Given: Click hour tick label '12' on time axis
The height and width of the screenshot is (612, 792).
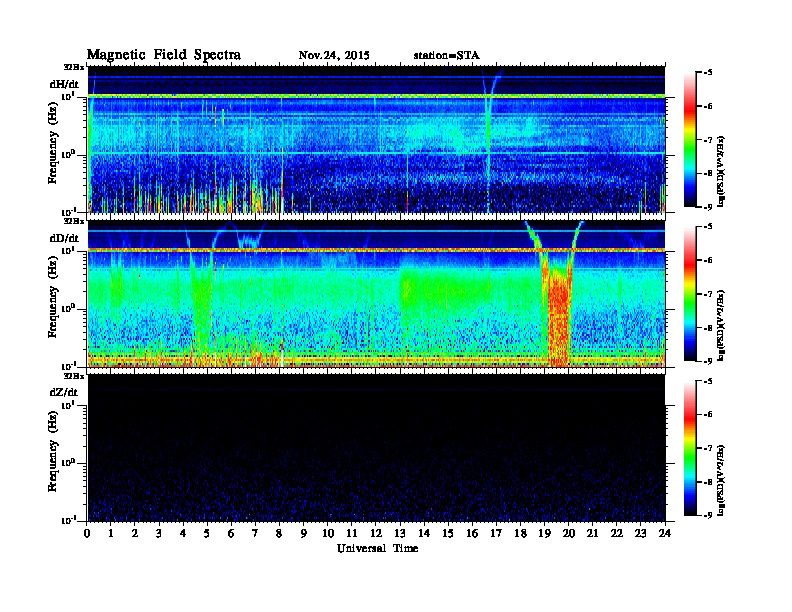Looking at the screenshot, I should 375,533.
